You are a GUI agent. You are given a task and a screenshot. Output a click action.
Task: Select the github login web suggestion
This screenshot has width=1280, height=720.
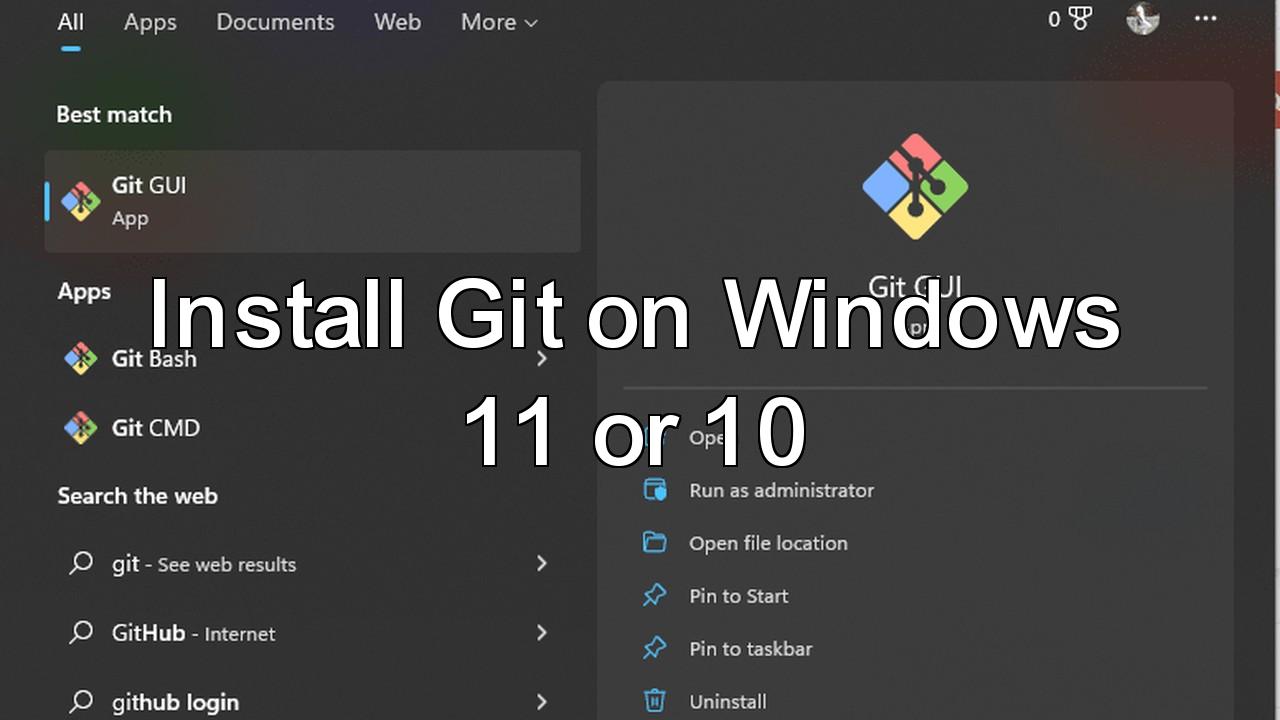175,702
